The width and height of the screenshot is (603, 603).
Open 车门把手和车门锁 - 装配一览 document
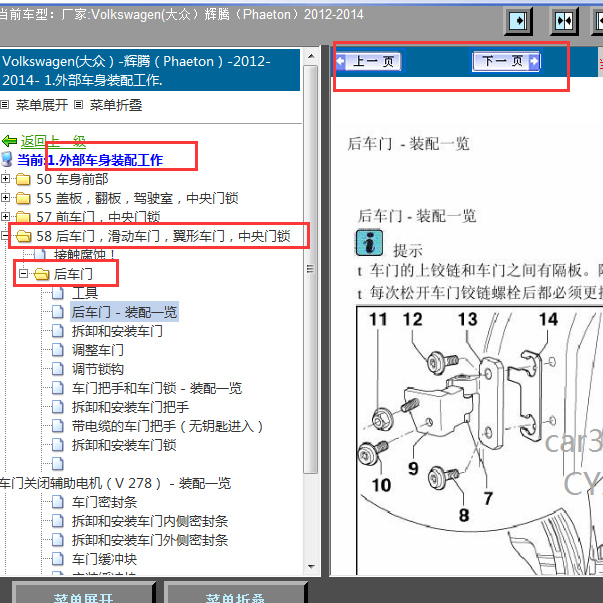[157, 388]
